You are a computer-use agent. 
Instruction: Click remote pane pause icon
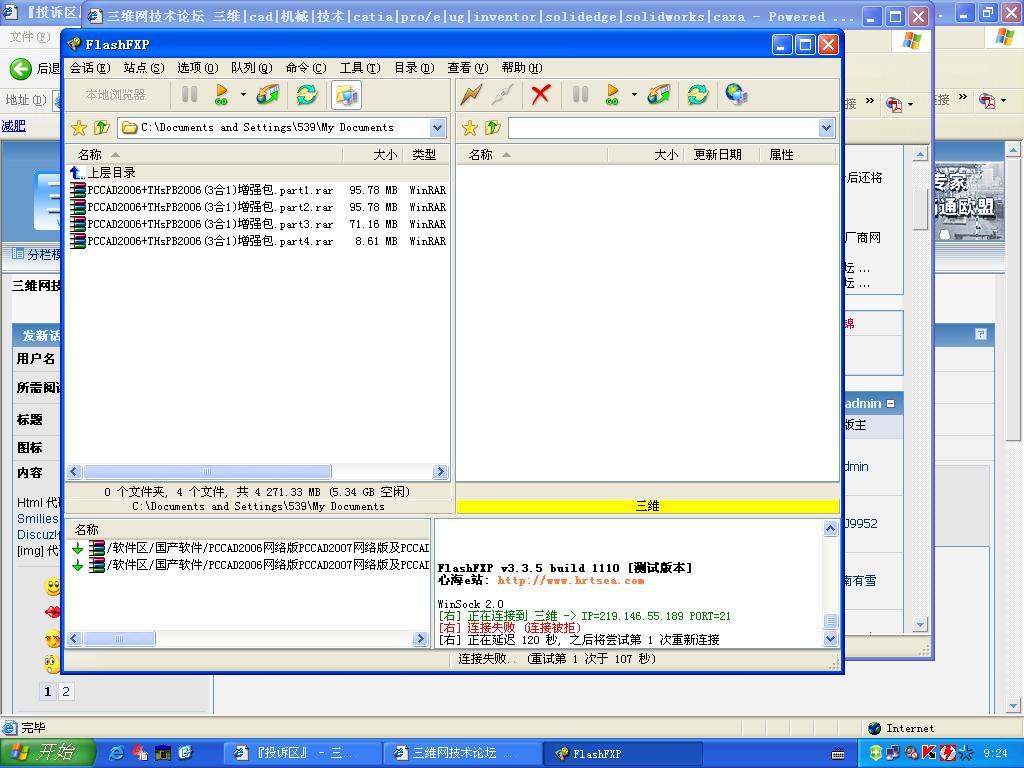click(x=580, y=95)
